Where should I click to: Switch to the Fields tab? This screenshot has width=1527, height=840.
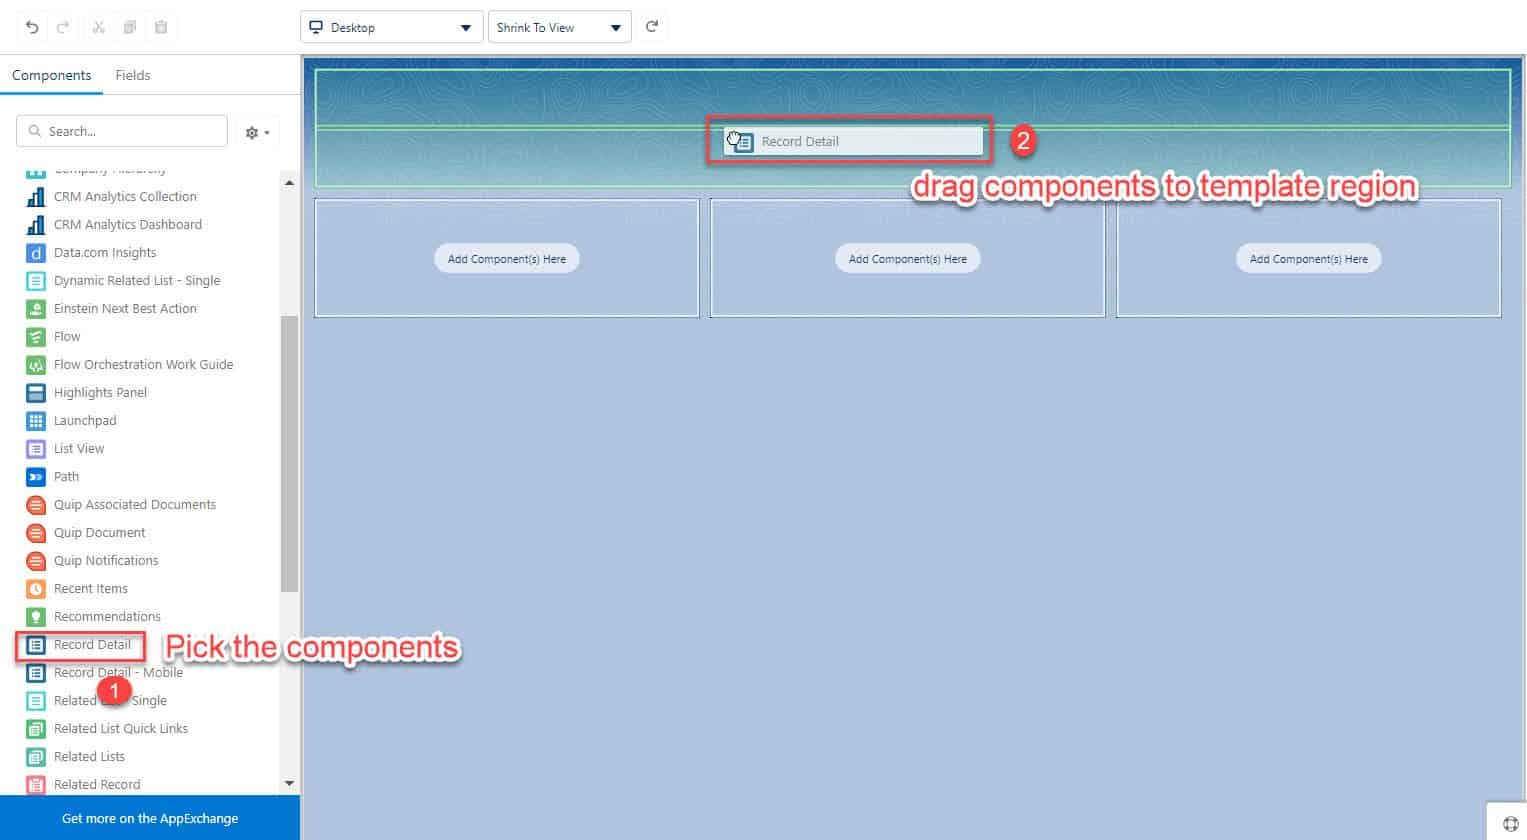coord(133,75)
